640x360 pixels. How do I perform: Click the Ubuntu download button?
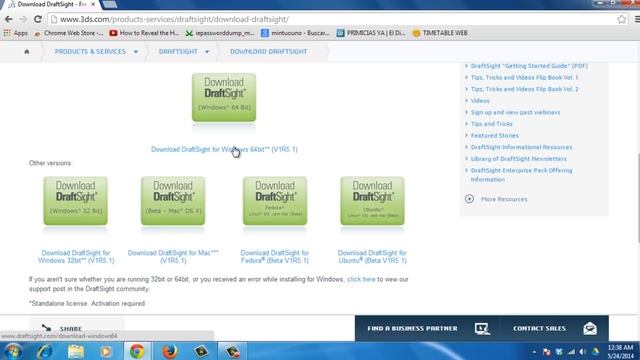tap(372, 201)
